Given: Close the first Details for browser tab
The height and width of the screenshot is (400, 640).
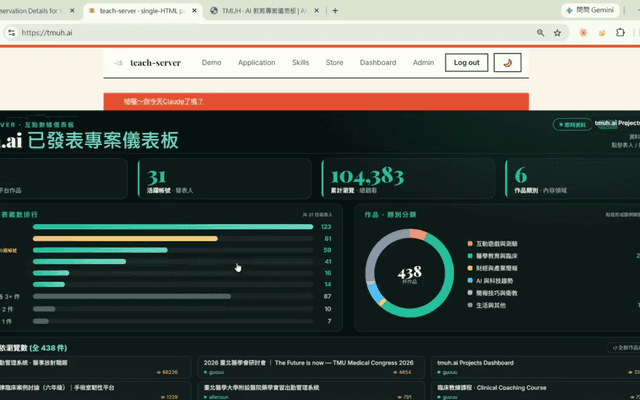Looking at the screenshot, I should (x=72, y=11).
